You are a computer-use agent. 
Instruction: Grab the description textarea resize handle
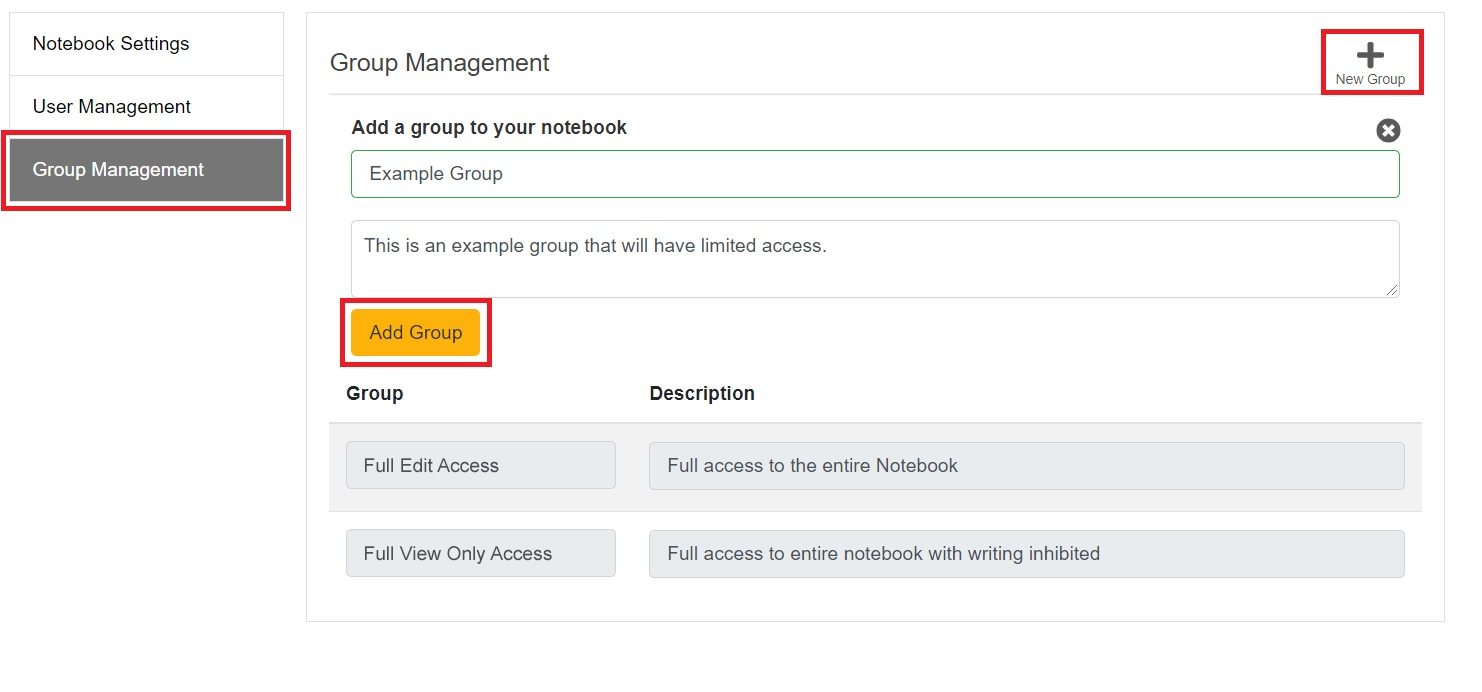pos(1393,291)
